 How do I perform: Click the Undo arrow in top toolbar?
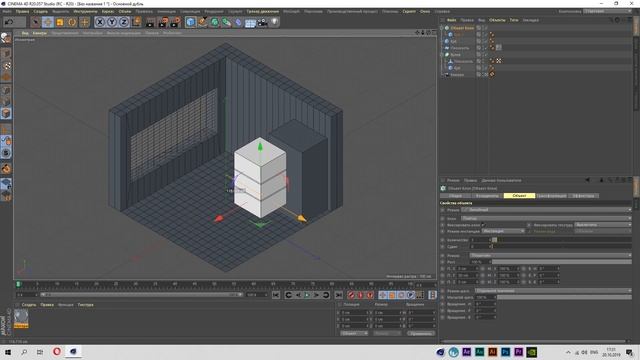click(x=9, y=22)
